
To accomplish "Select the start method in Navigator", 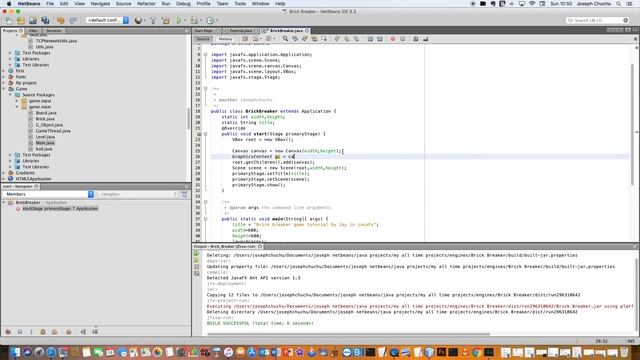I will 60,209.
